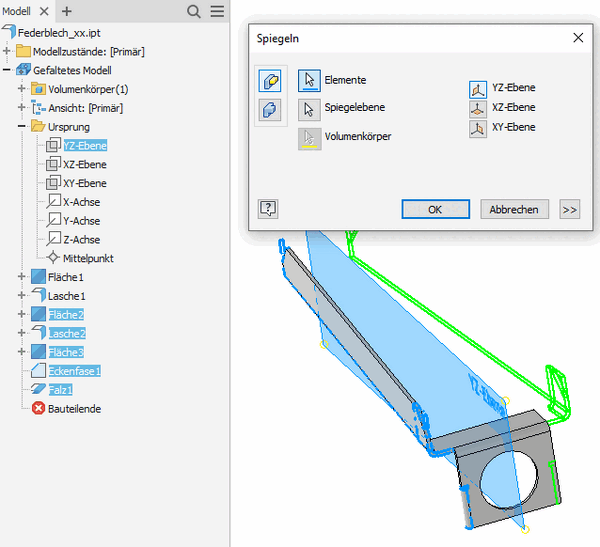
Task: Open the browser panel hamburger menu
Action: point(216,11)
